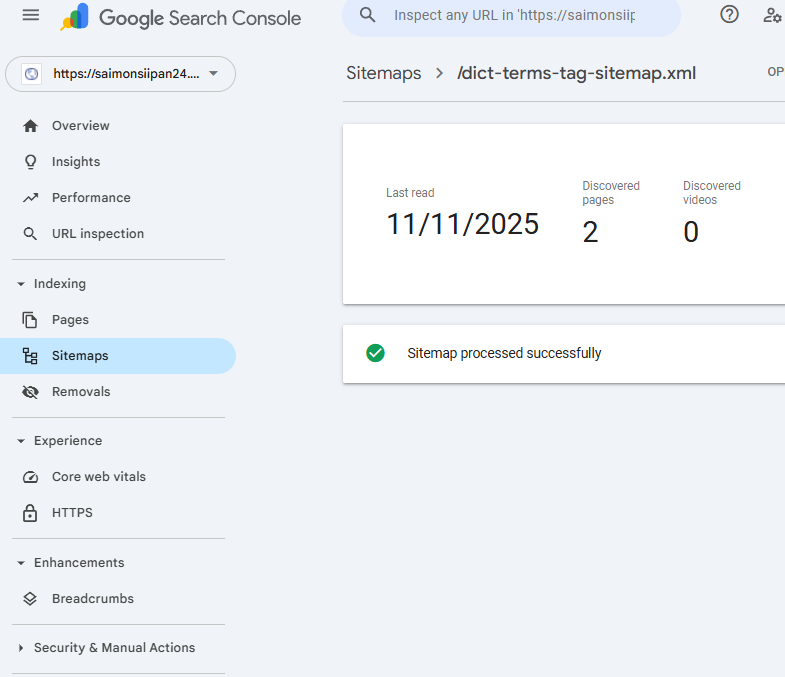Open the Pages indexing report

(x=70, y=320)
